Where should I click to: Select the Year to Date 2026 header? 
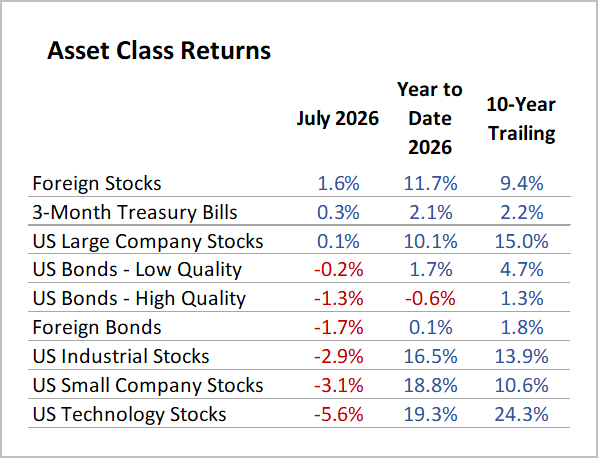(430, 118)
